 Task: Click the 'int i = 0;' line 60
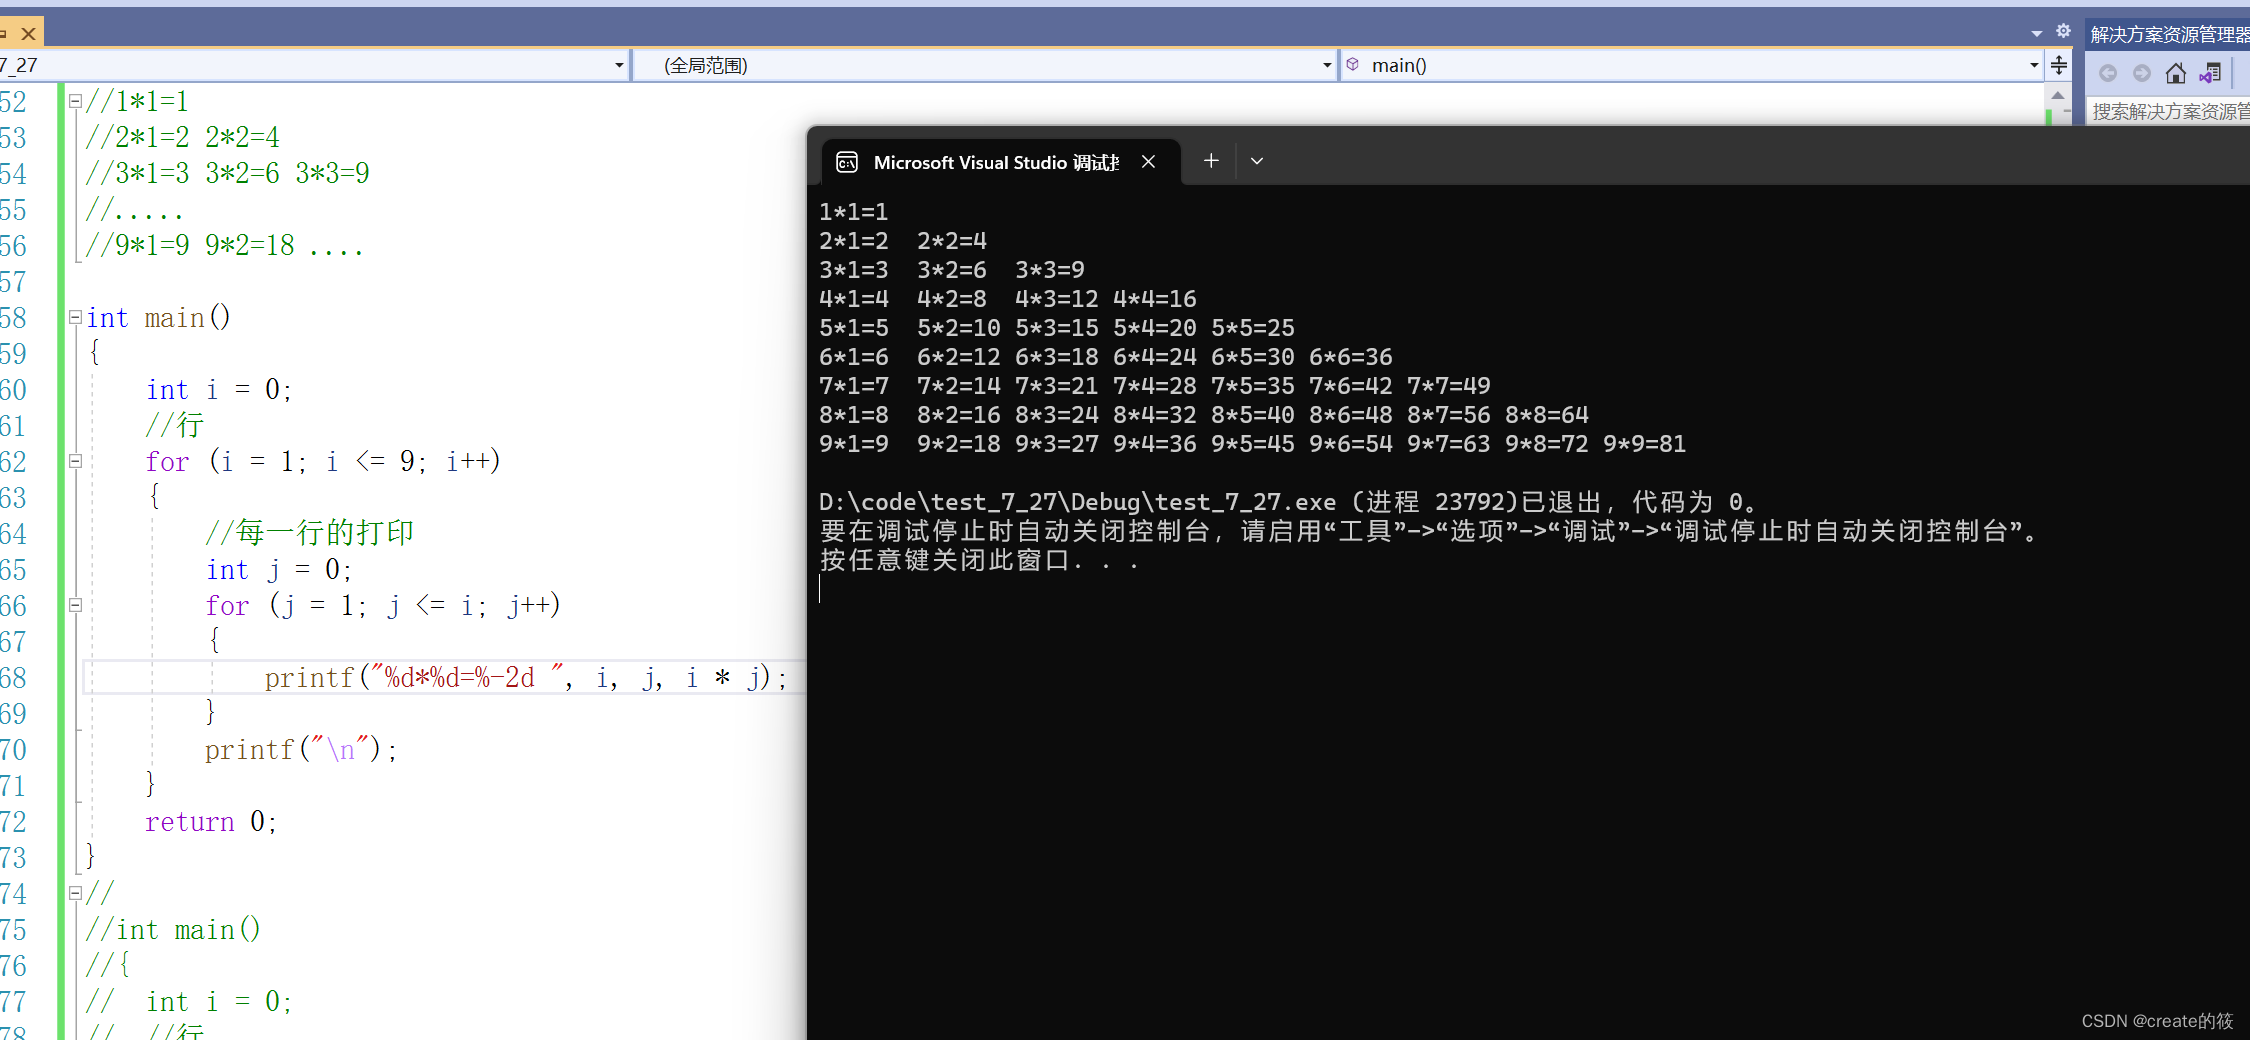pos(219,389)
